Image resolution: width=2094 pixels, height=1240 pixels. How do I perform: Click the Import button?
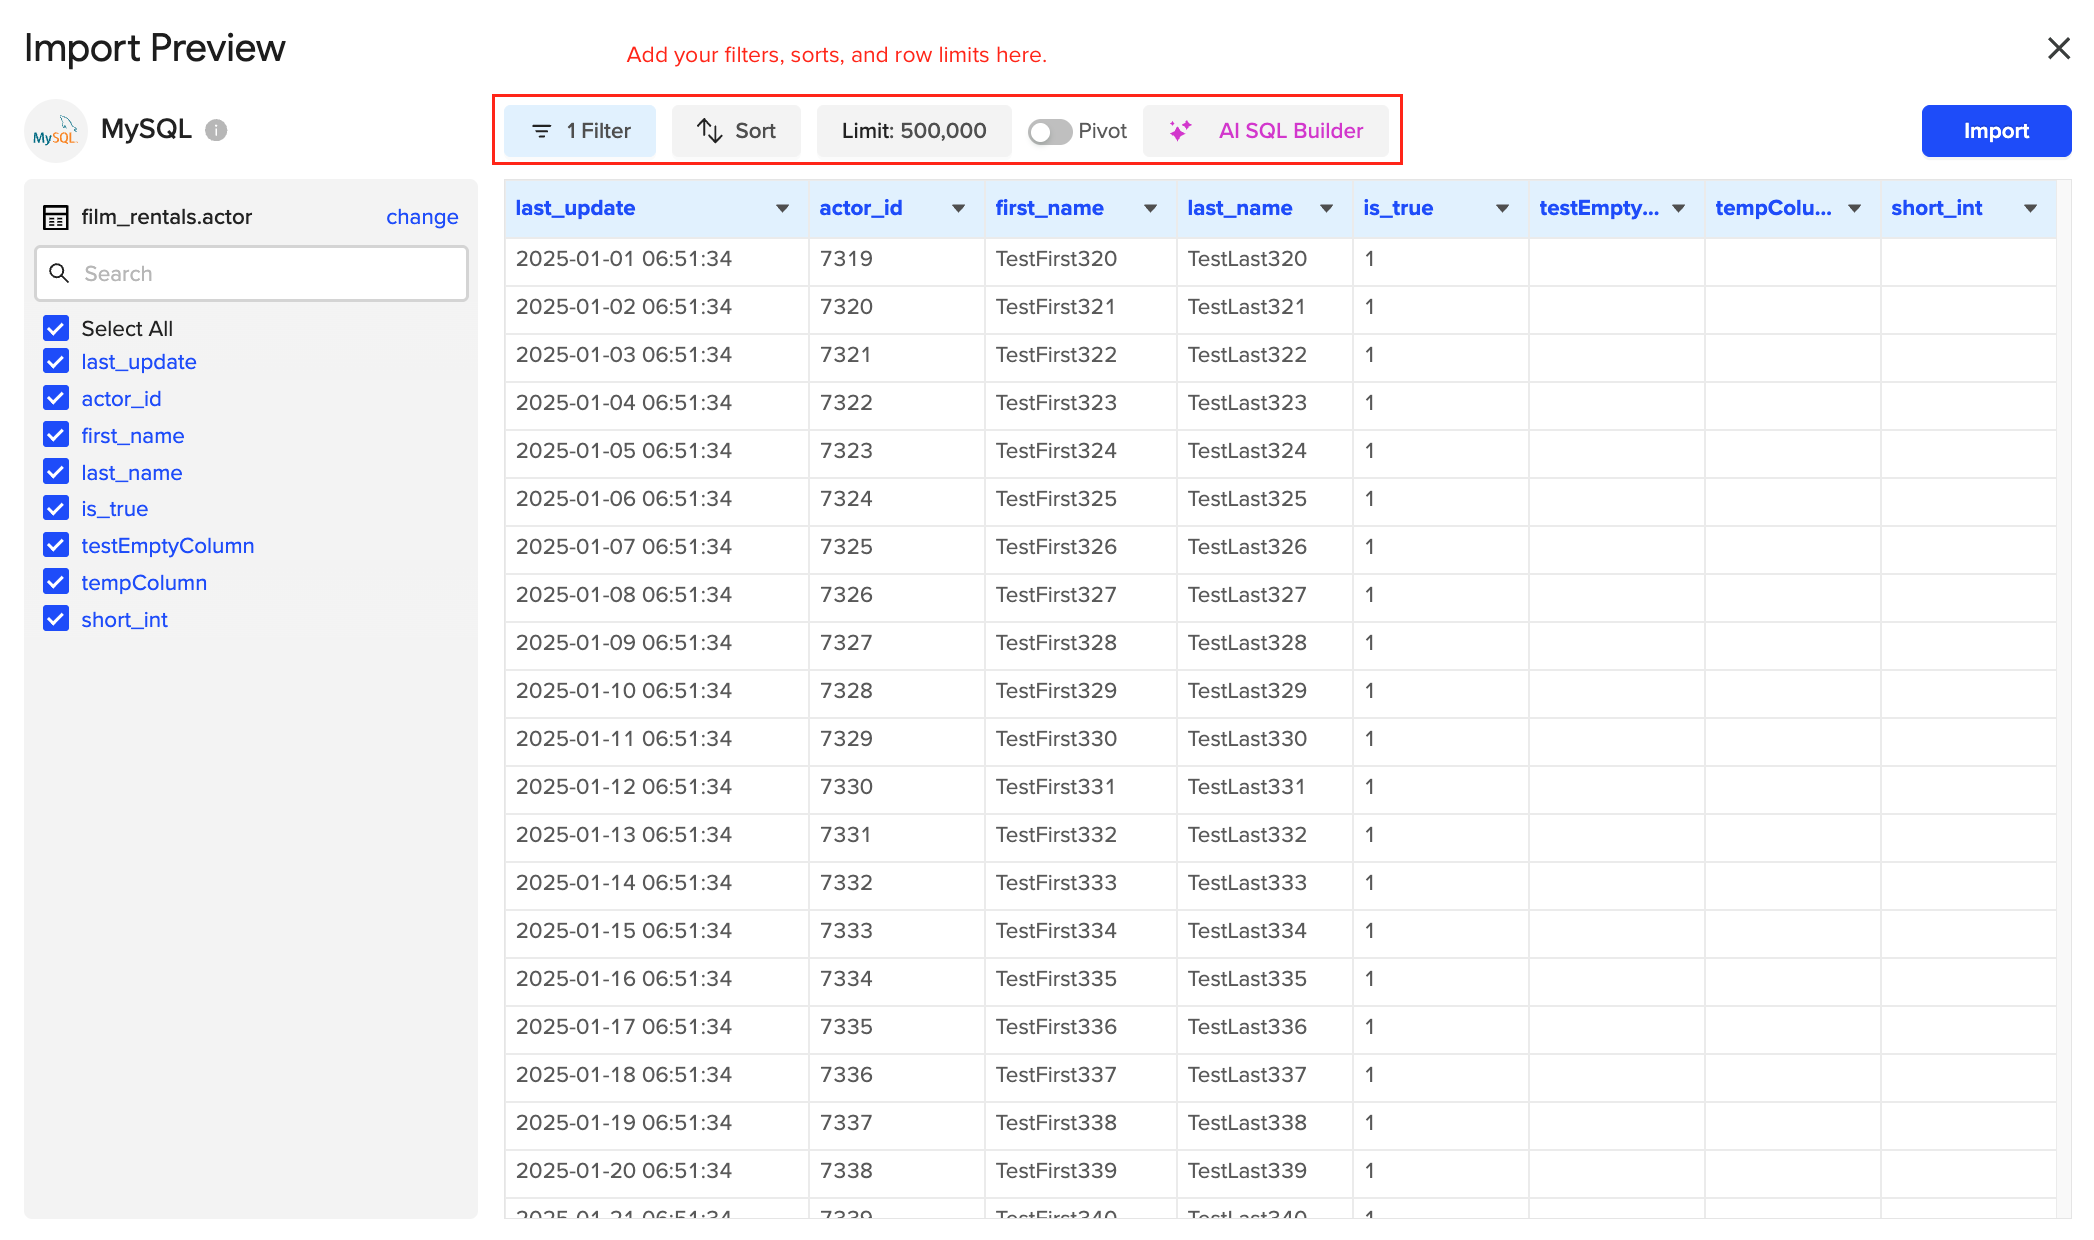click(1995, 130)
